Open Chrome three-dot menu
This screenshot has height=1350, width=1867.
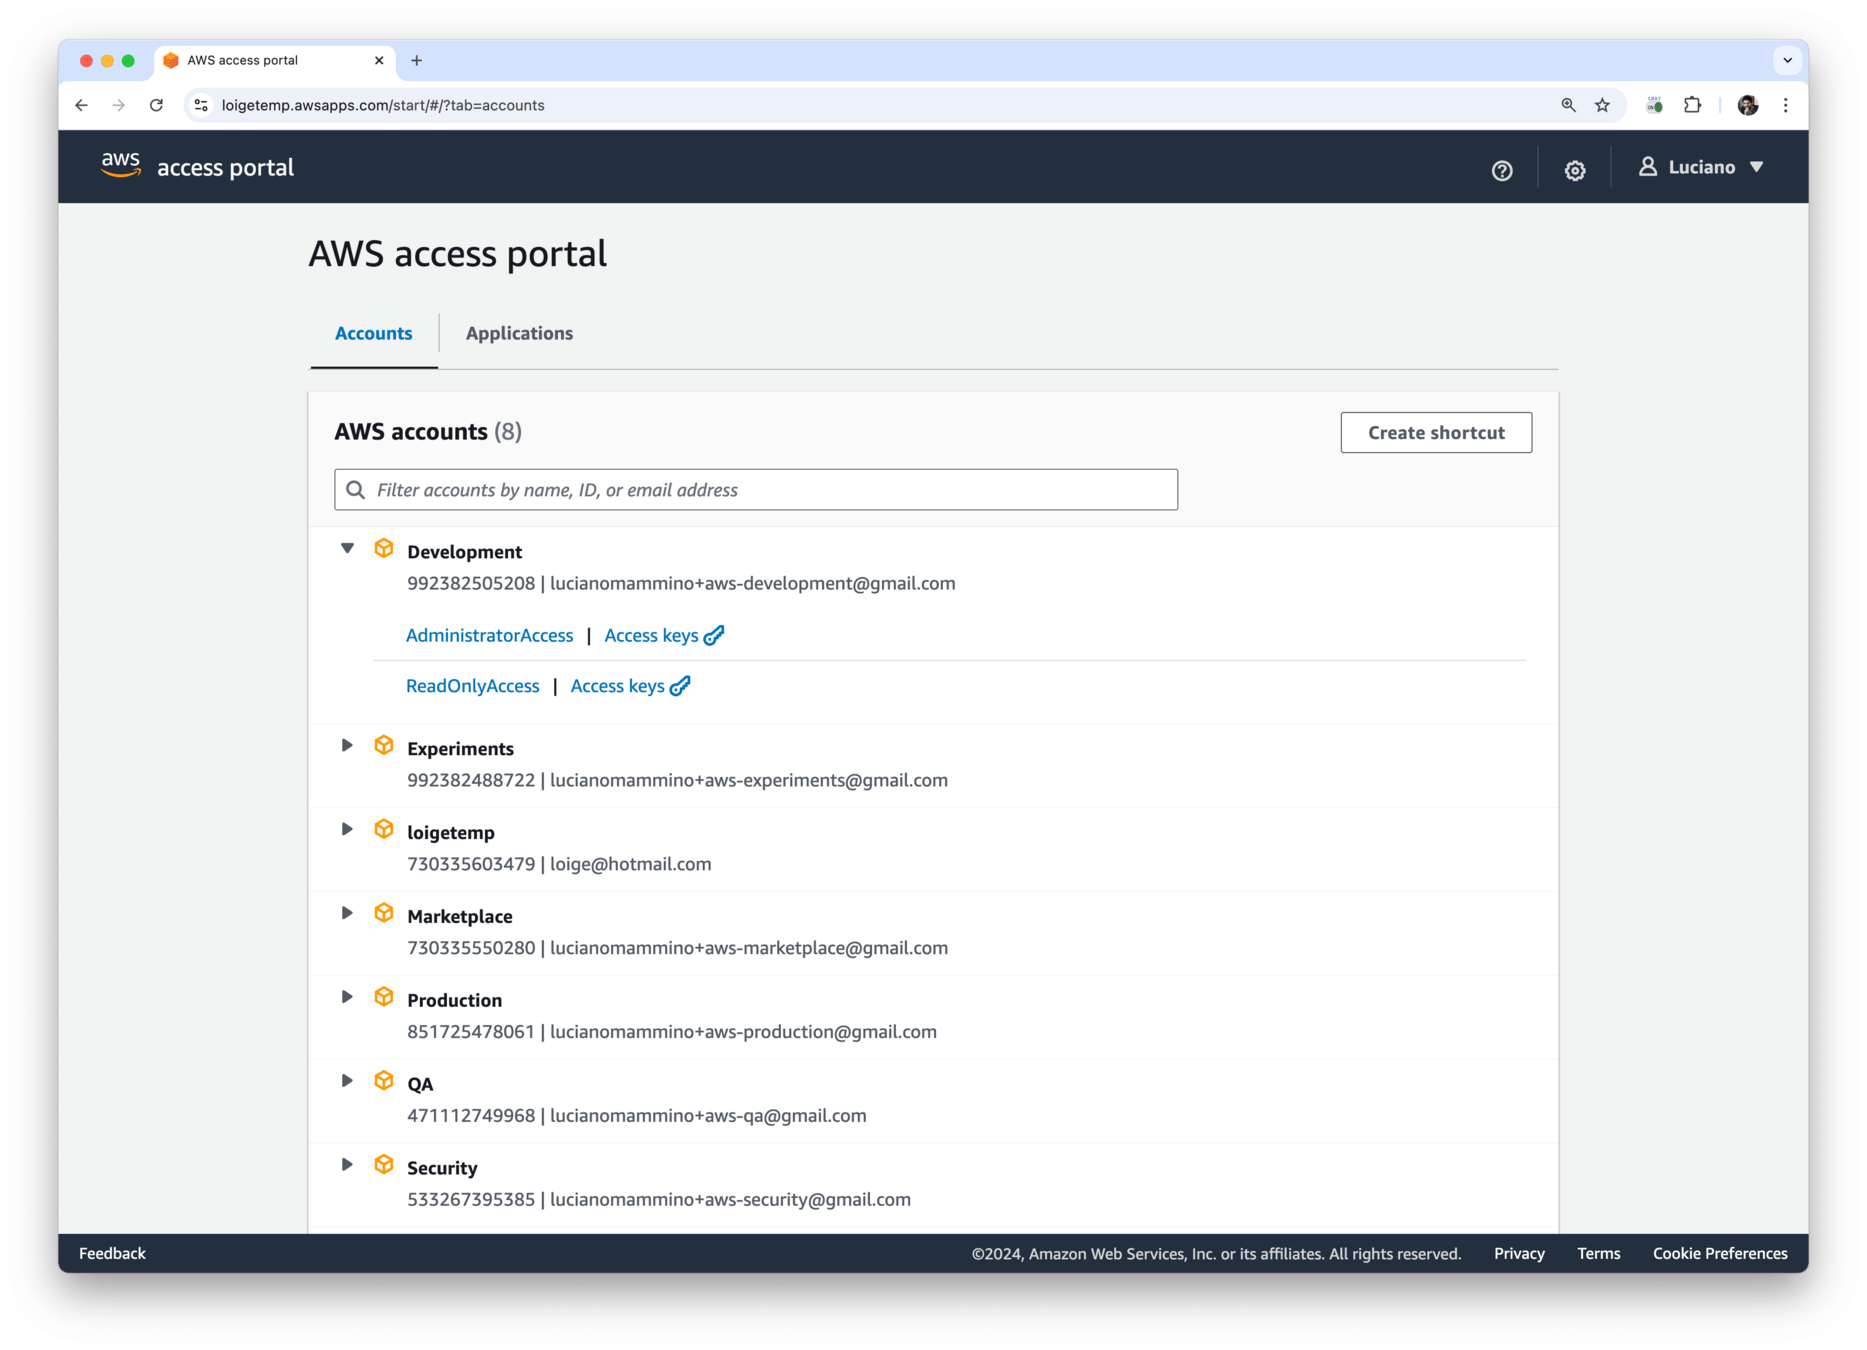click(x=1786, y=105)
